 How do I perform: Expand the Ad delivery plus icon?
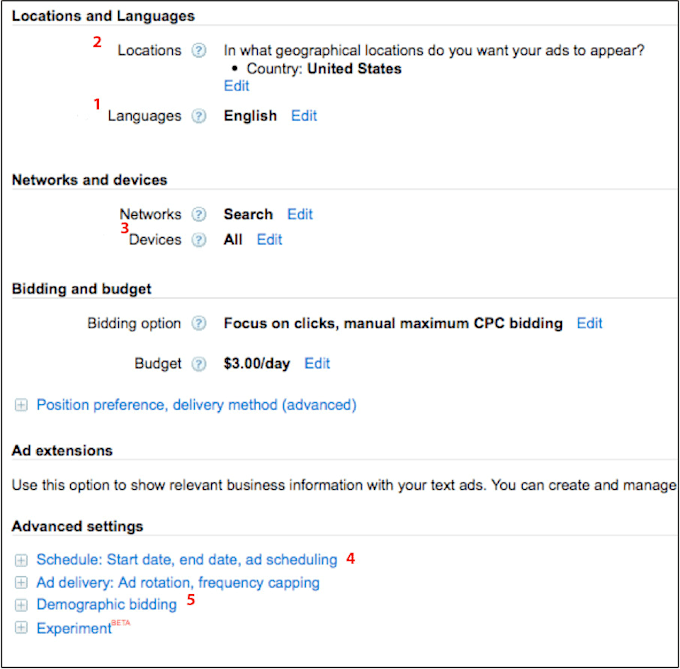tap(21, 582)
